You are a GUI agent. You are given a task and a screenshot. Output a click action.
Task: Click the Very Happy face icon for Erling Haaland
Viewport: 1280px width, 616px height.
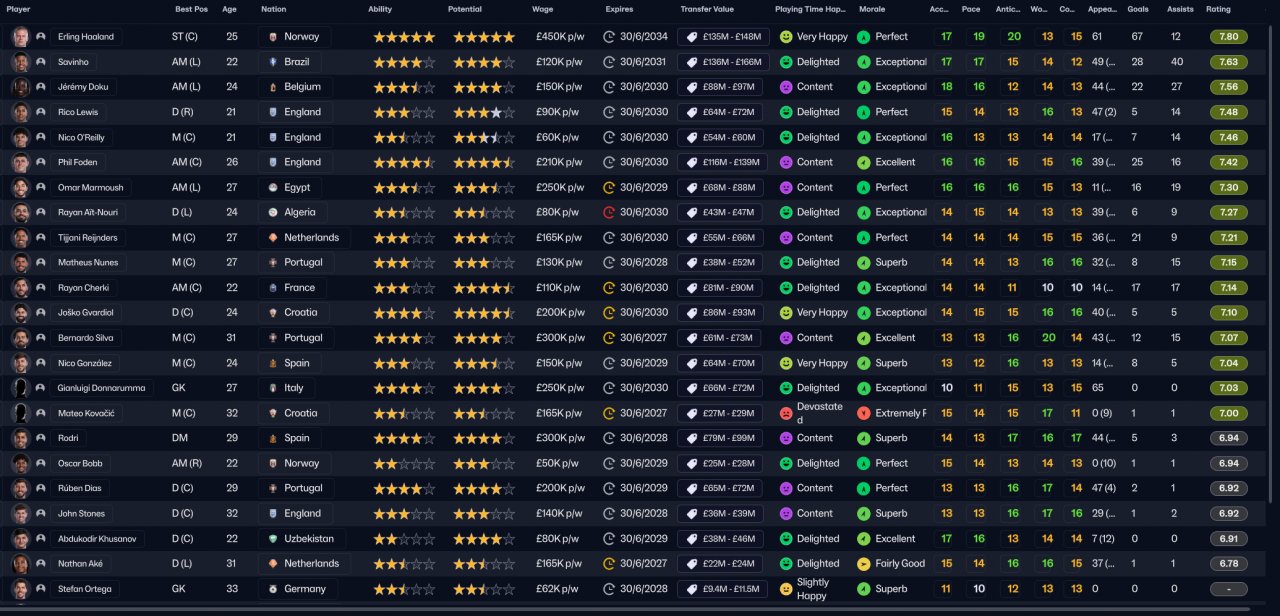click(786, 37)
